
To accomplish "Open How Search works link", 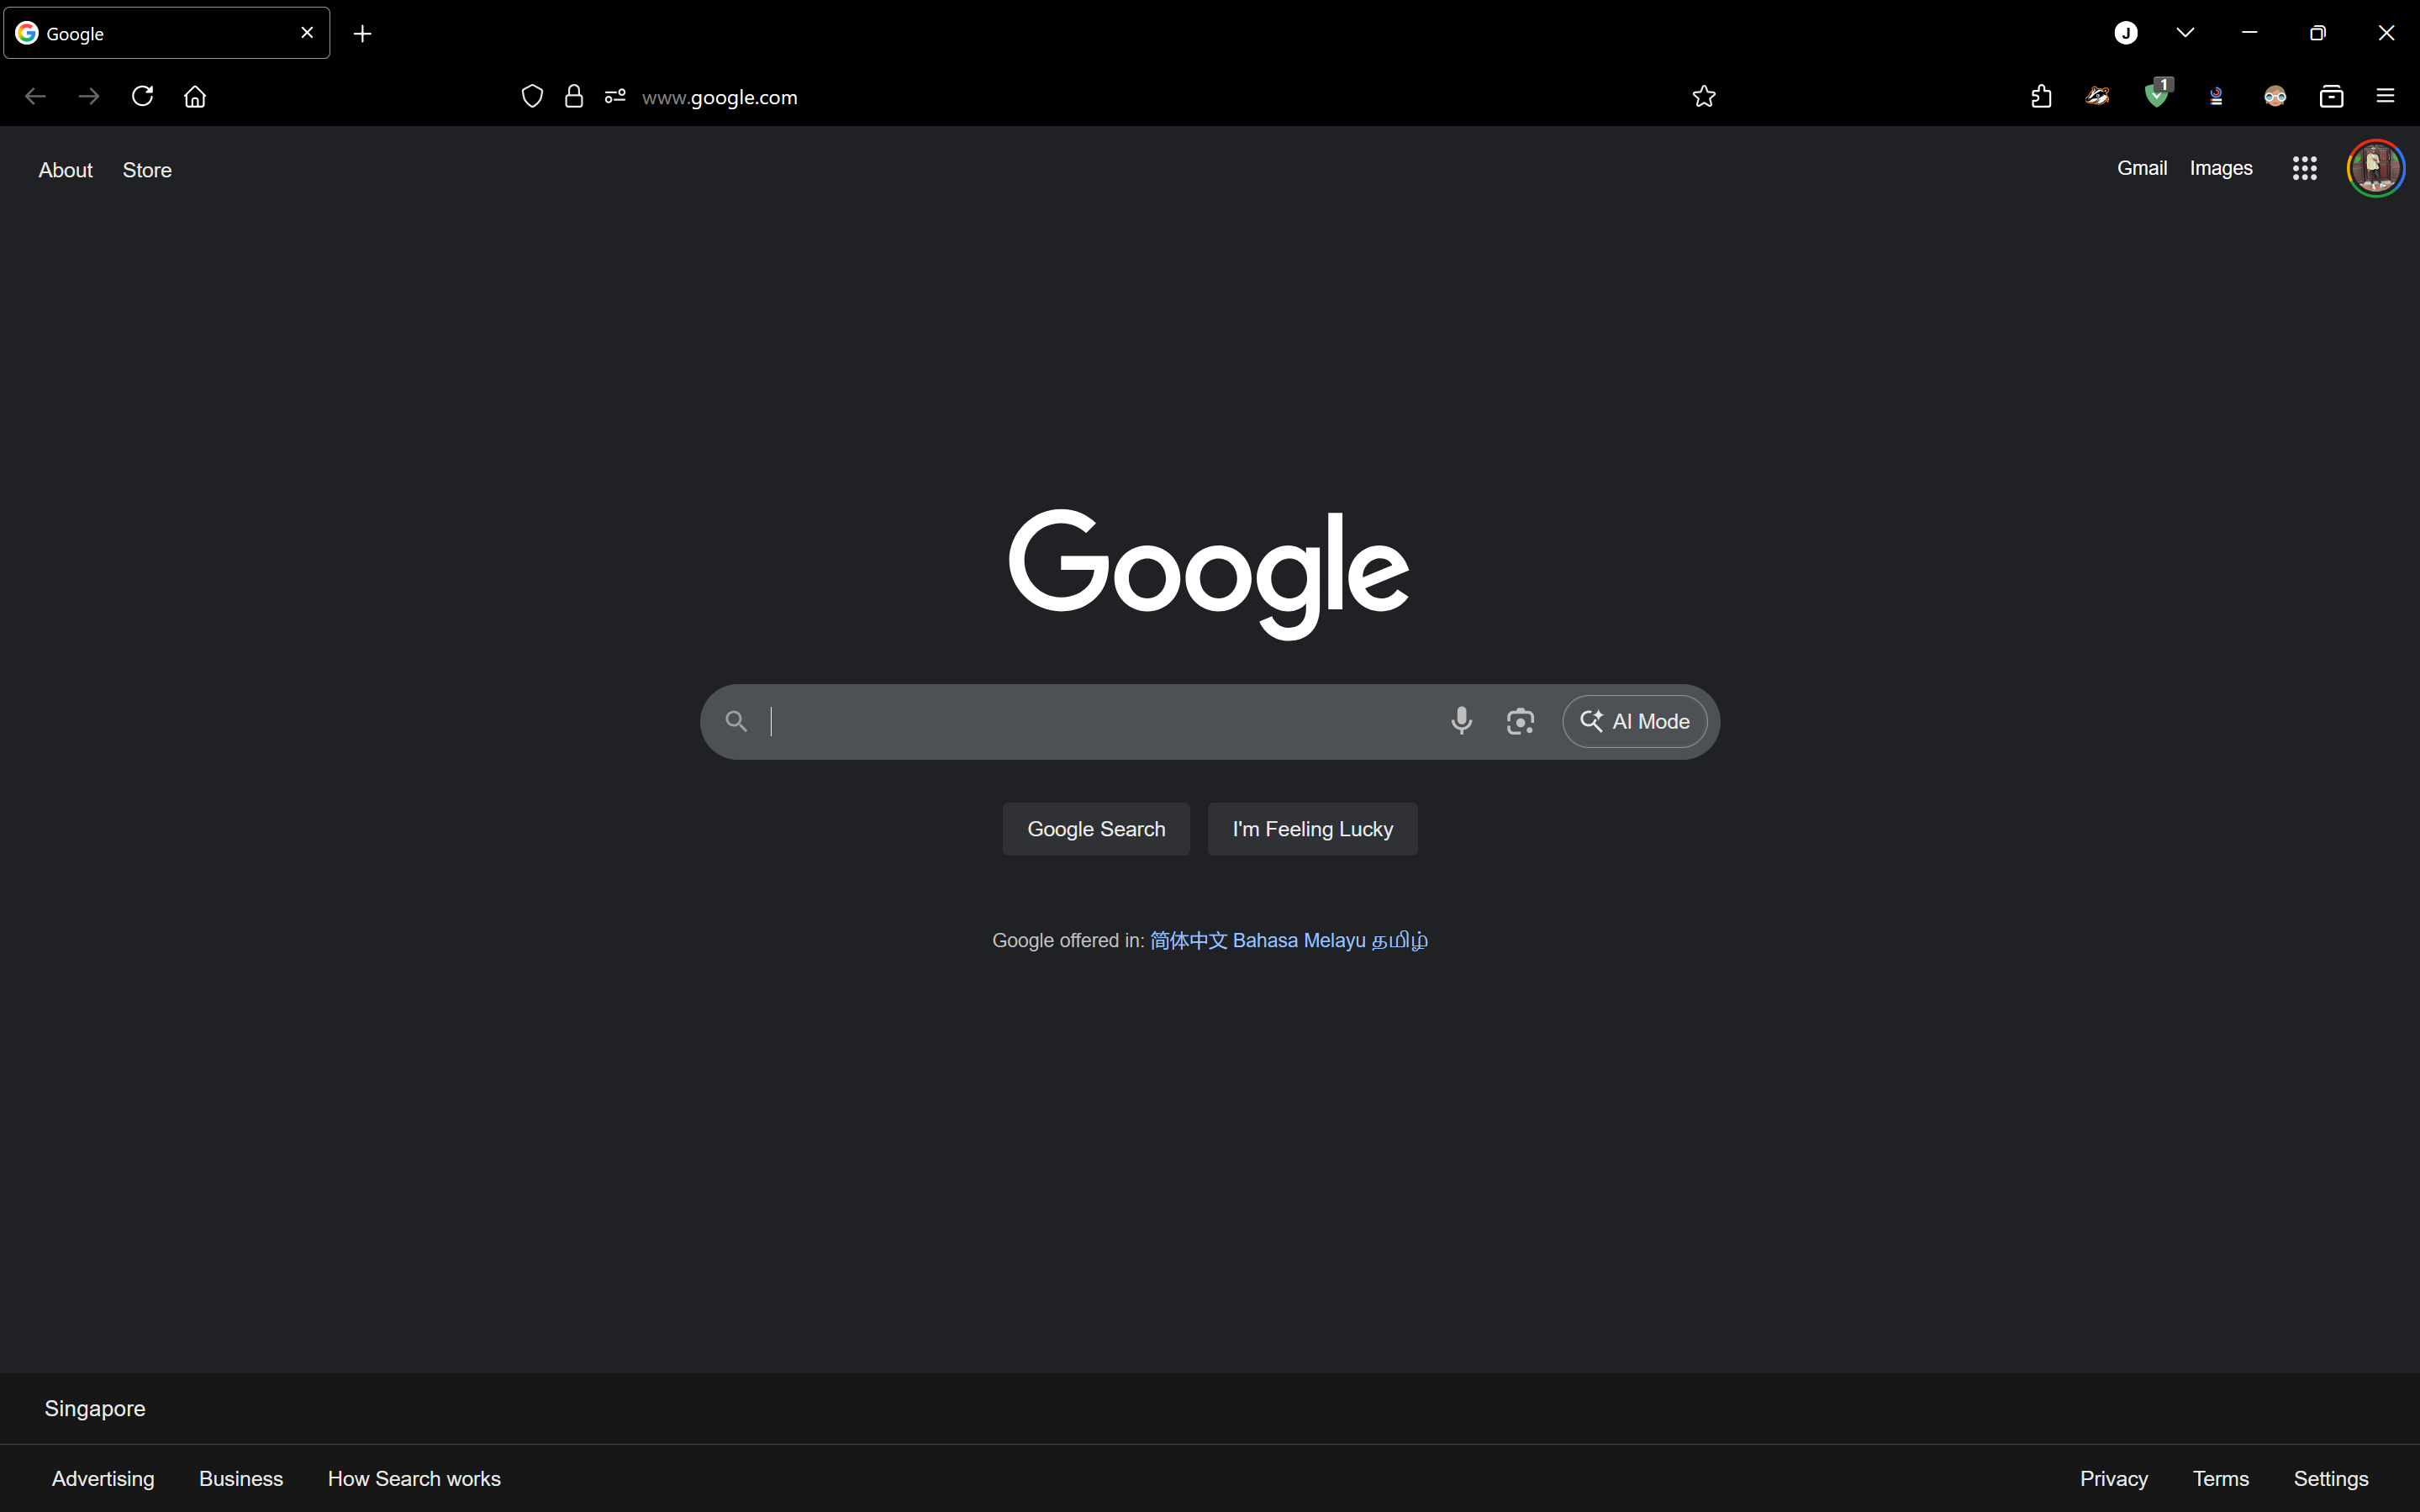I will [x=414, y=1478].
